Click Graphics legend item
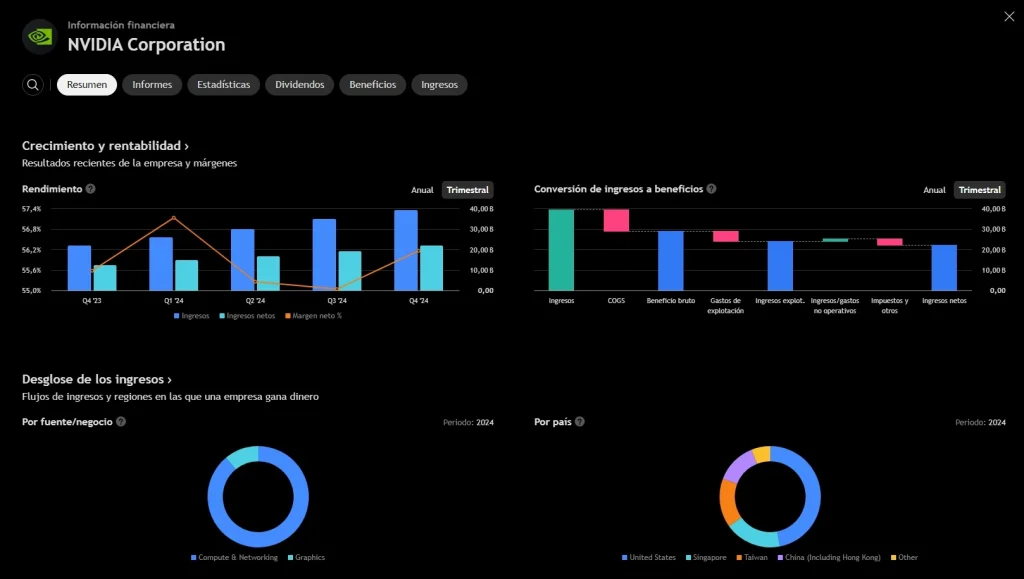Image resolution: width=1024 pixels, height=579 pixels. coord(306,557)
